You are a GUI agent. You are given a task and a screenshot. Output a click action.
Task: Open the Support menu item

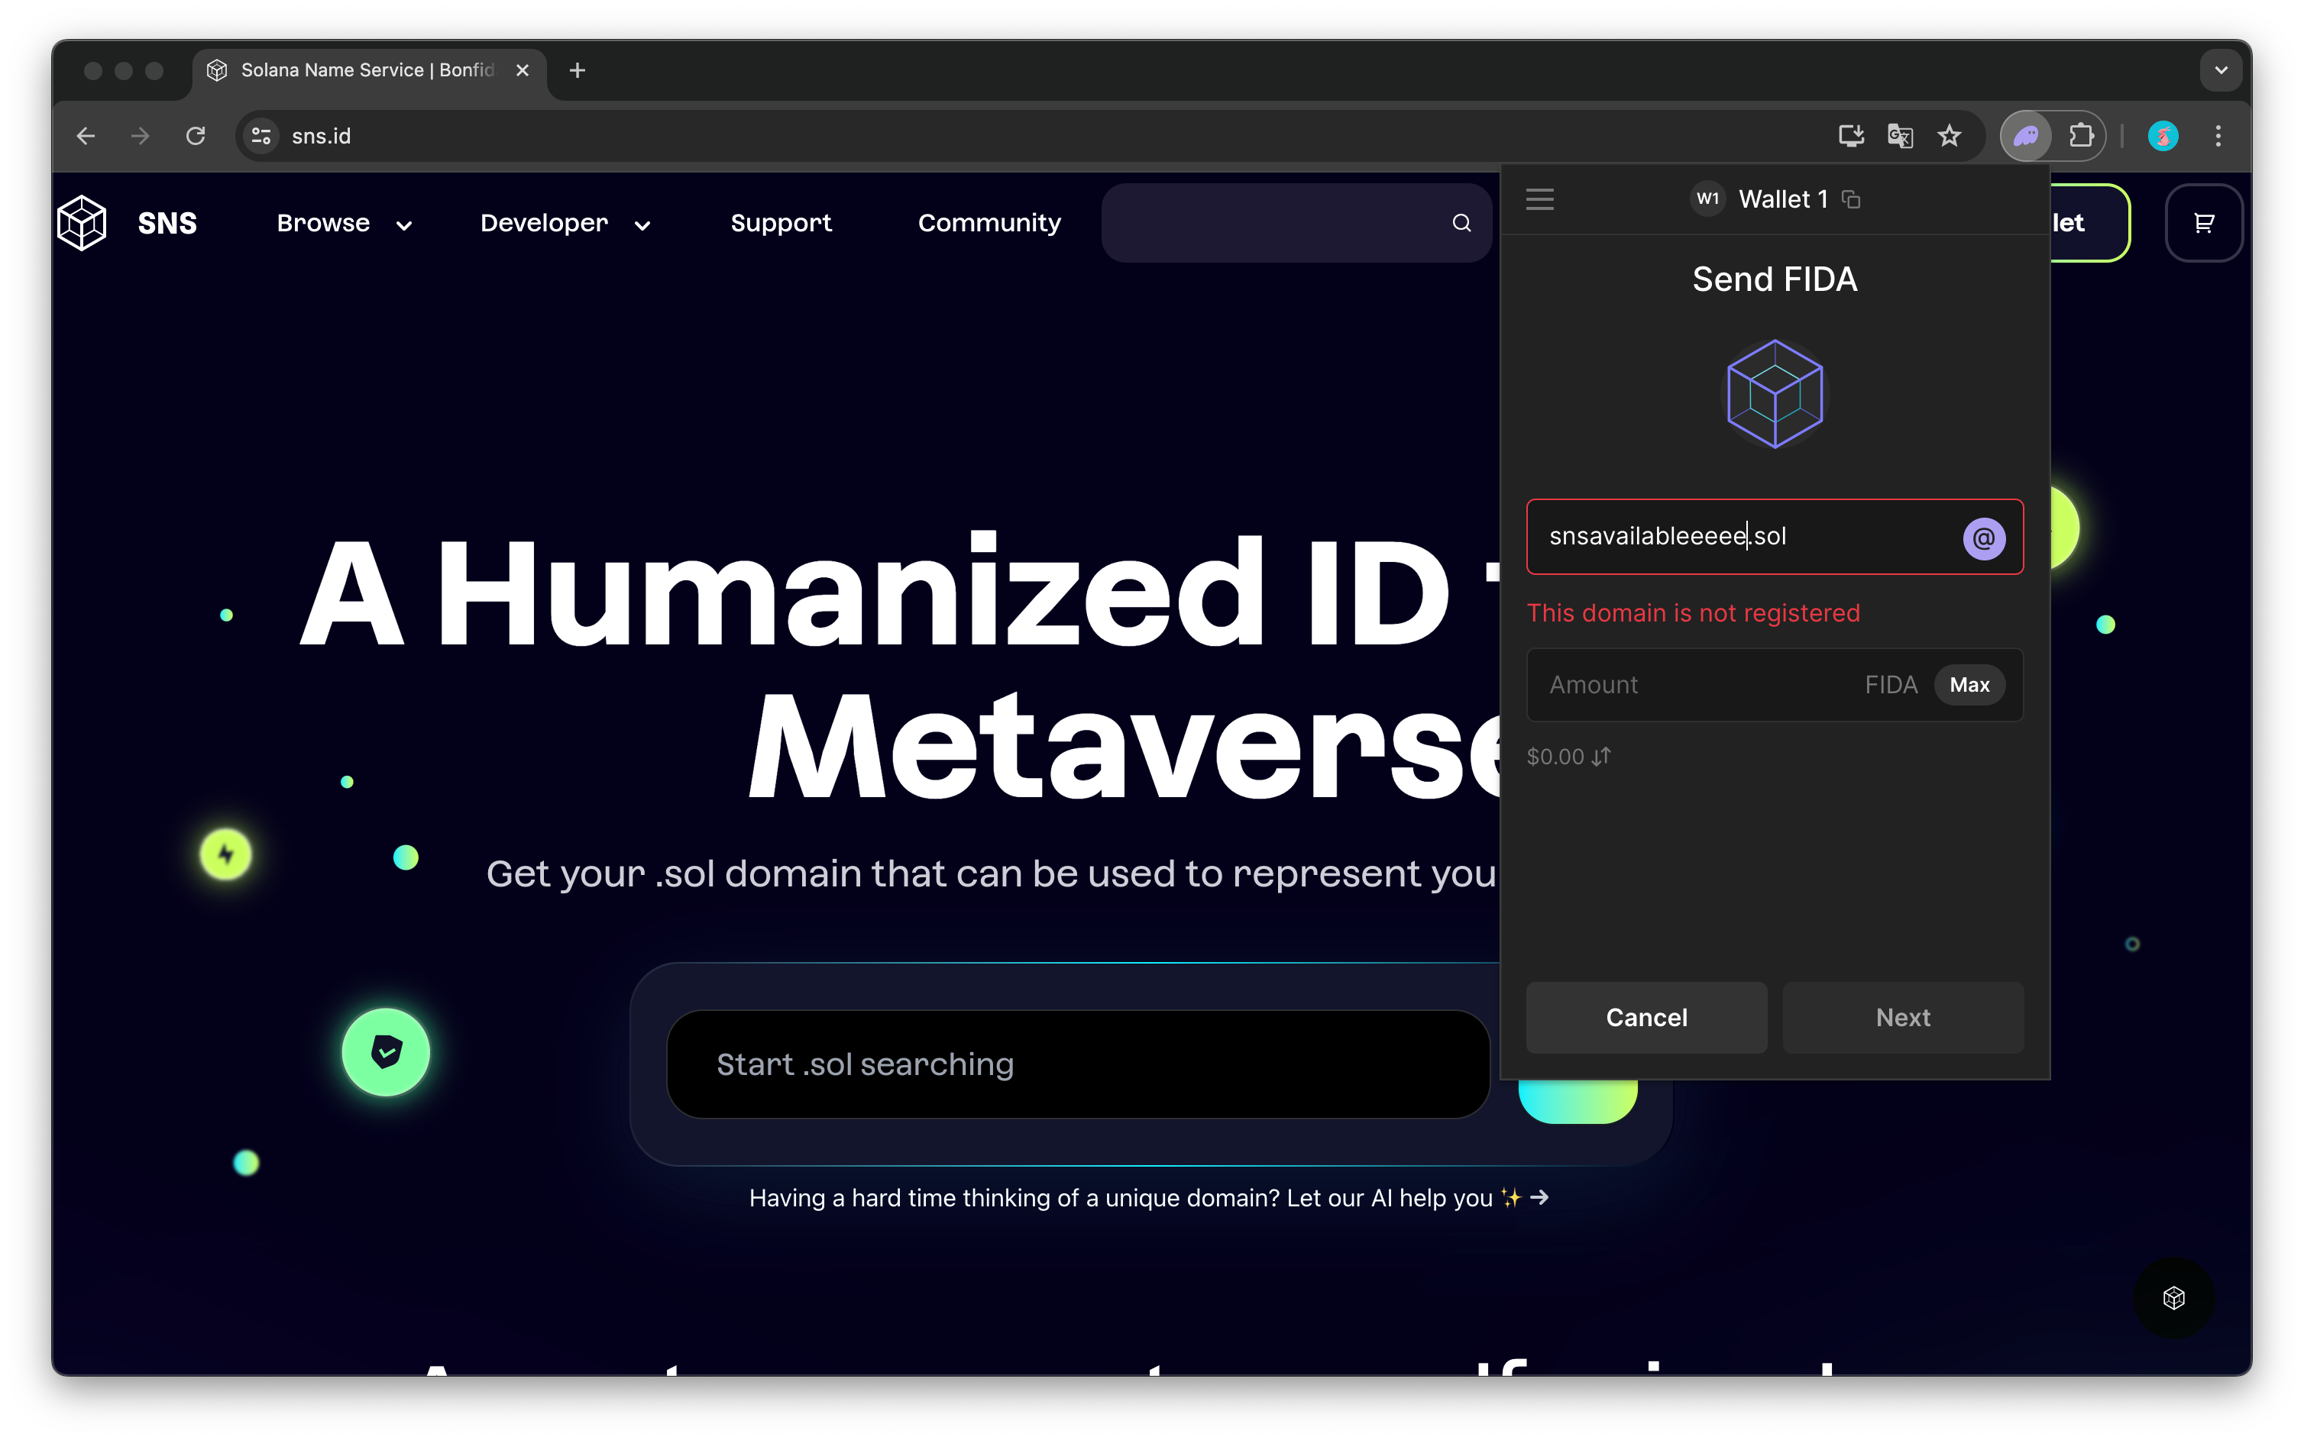pos(781,223)
